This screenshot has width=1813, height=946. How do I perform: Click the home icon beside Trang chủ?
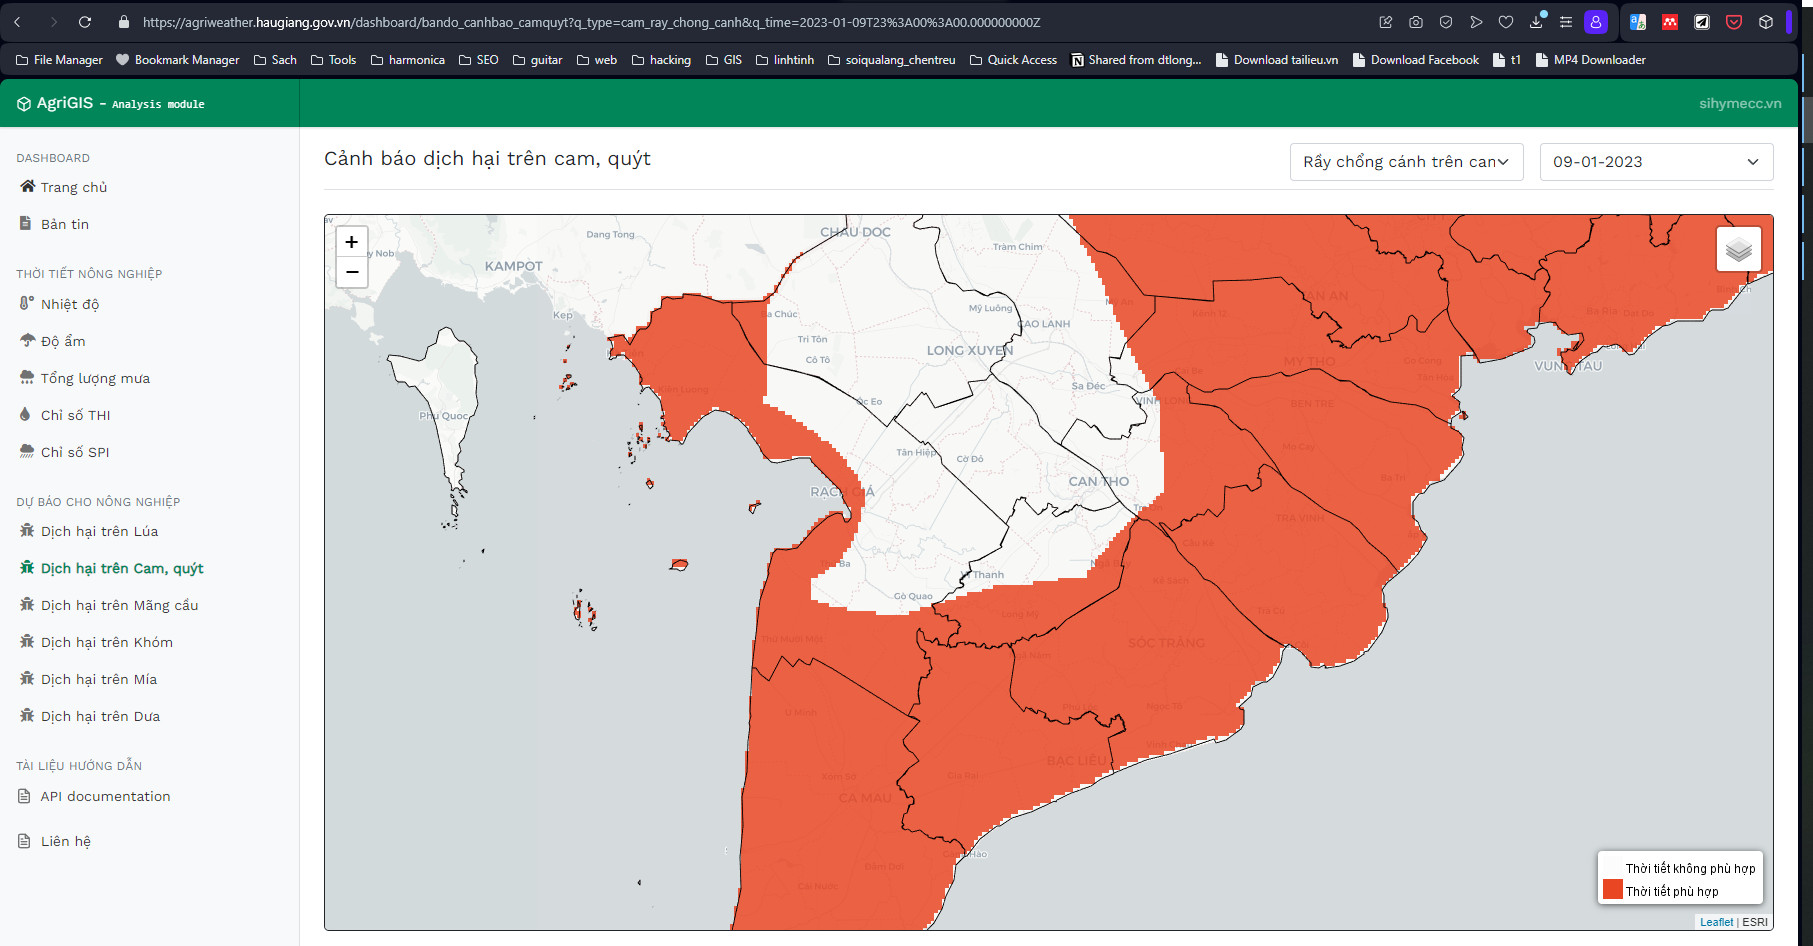(27, 187)
